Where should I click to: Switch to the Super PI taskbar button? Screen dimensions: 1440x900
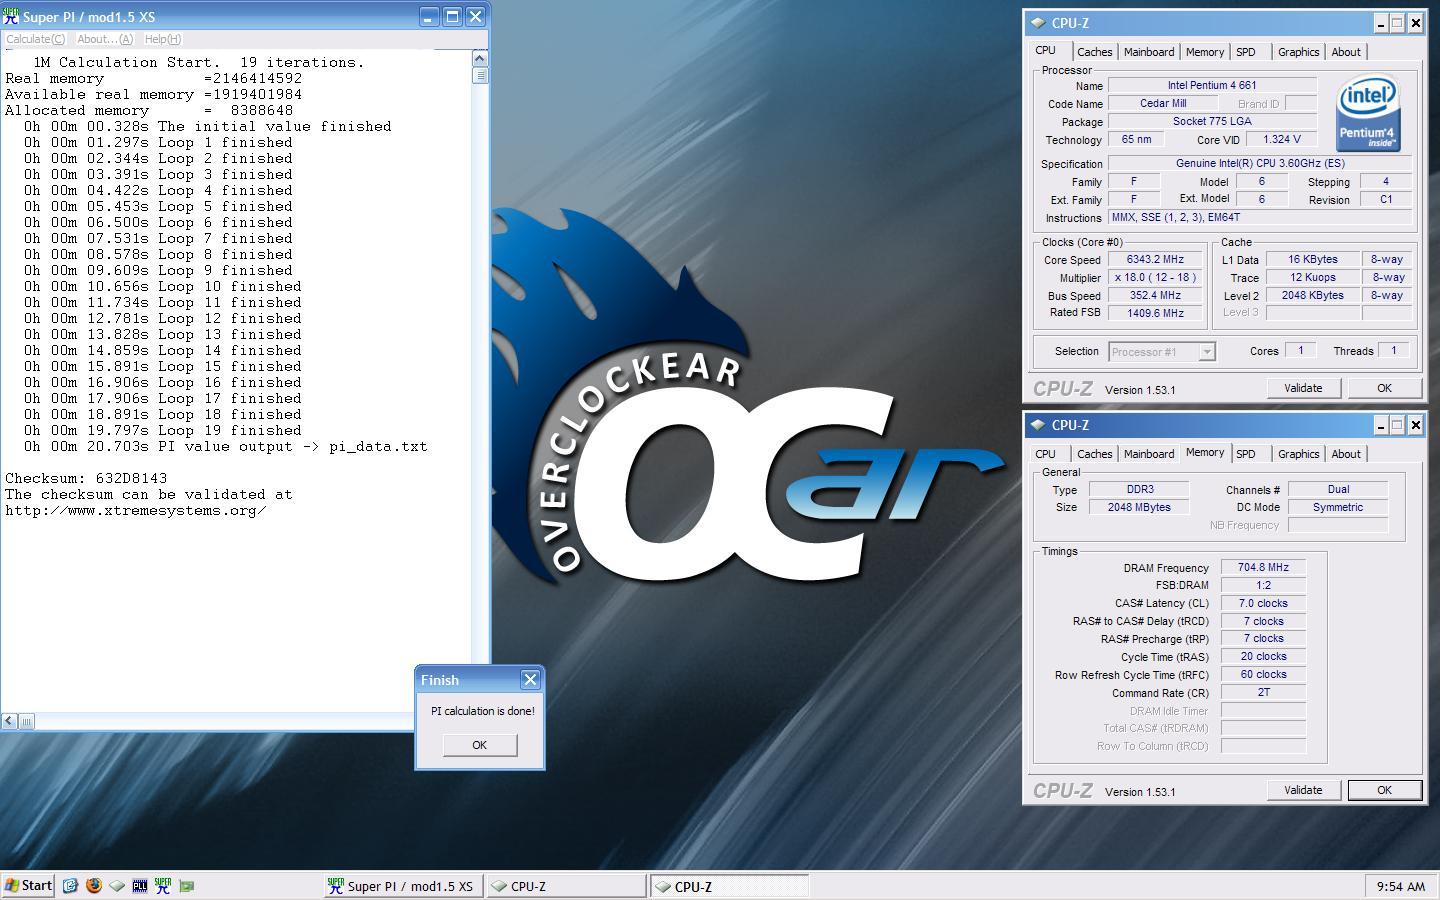[402, 886]
